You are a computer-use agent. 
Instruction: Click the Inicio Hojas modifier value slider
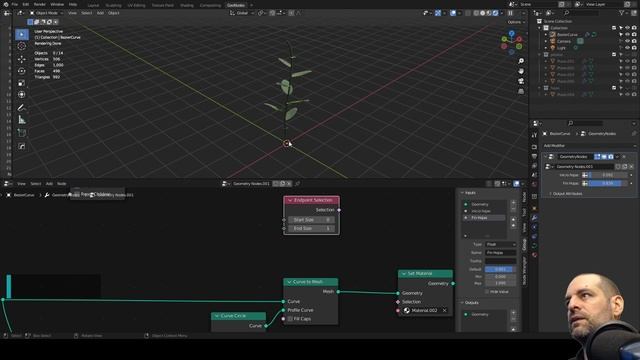pos(607,175)
